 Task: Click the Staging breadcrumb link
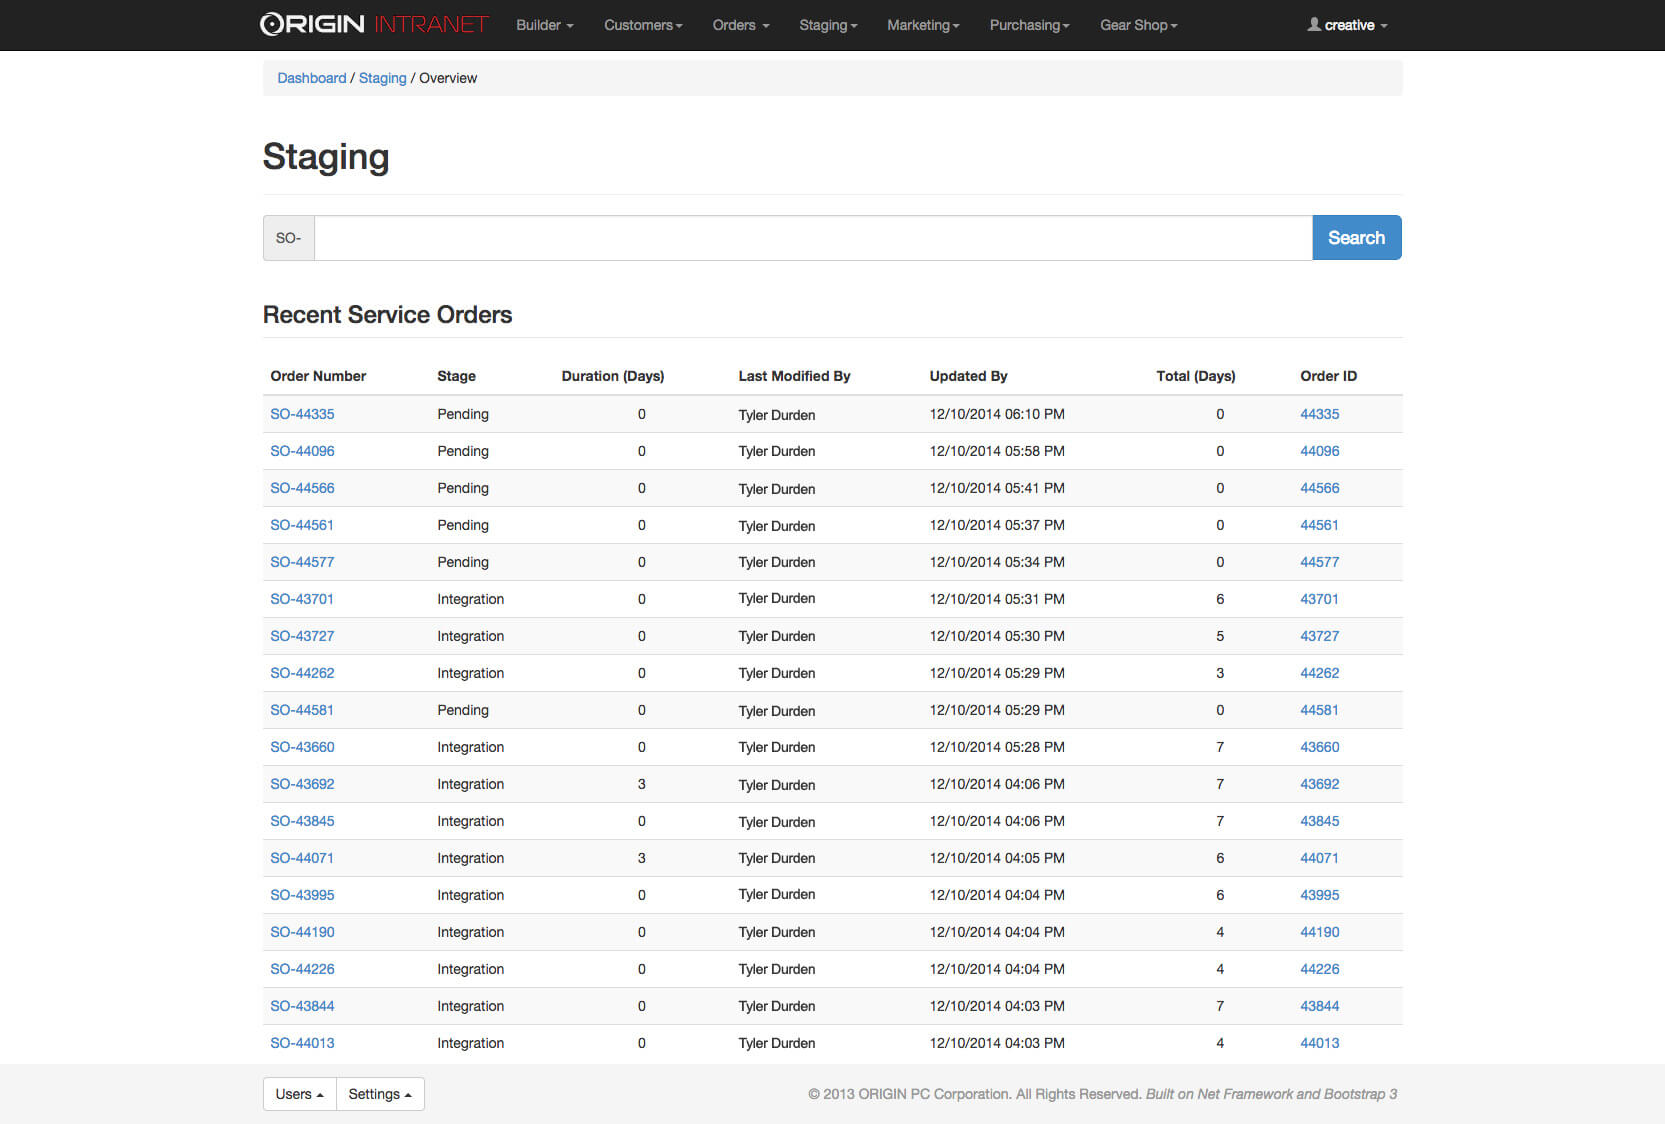(383, 78)
